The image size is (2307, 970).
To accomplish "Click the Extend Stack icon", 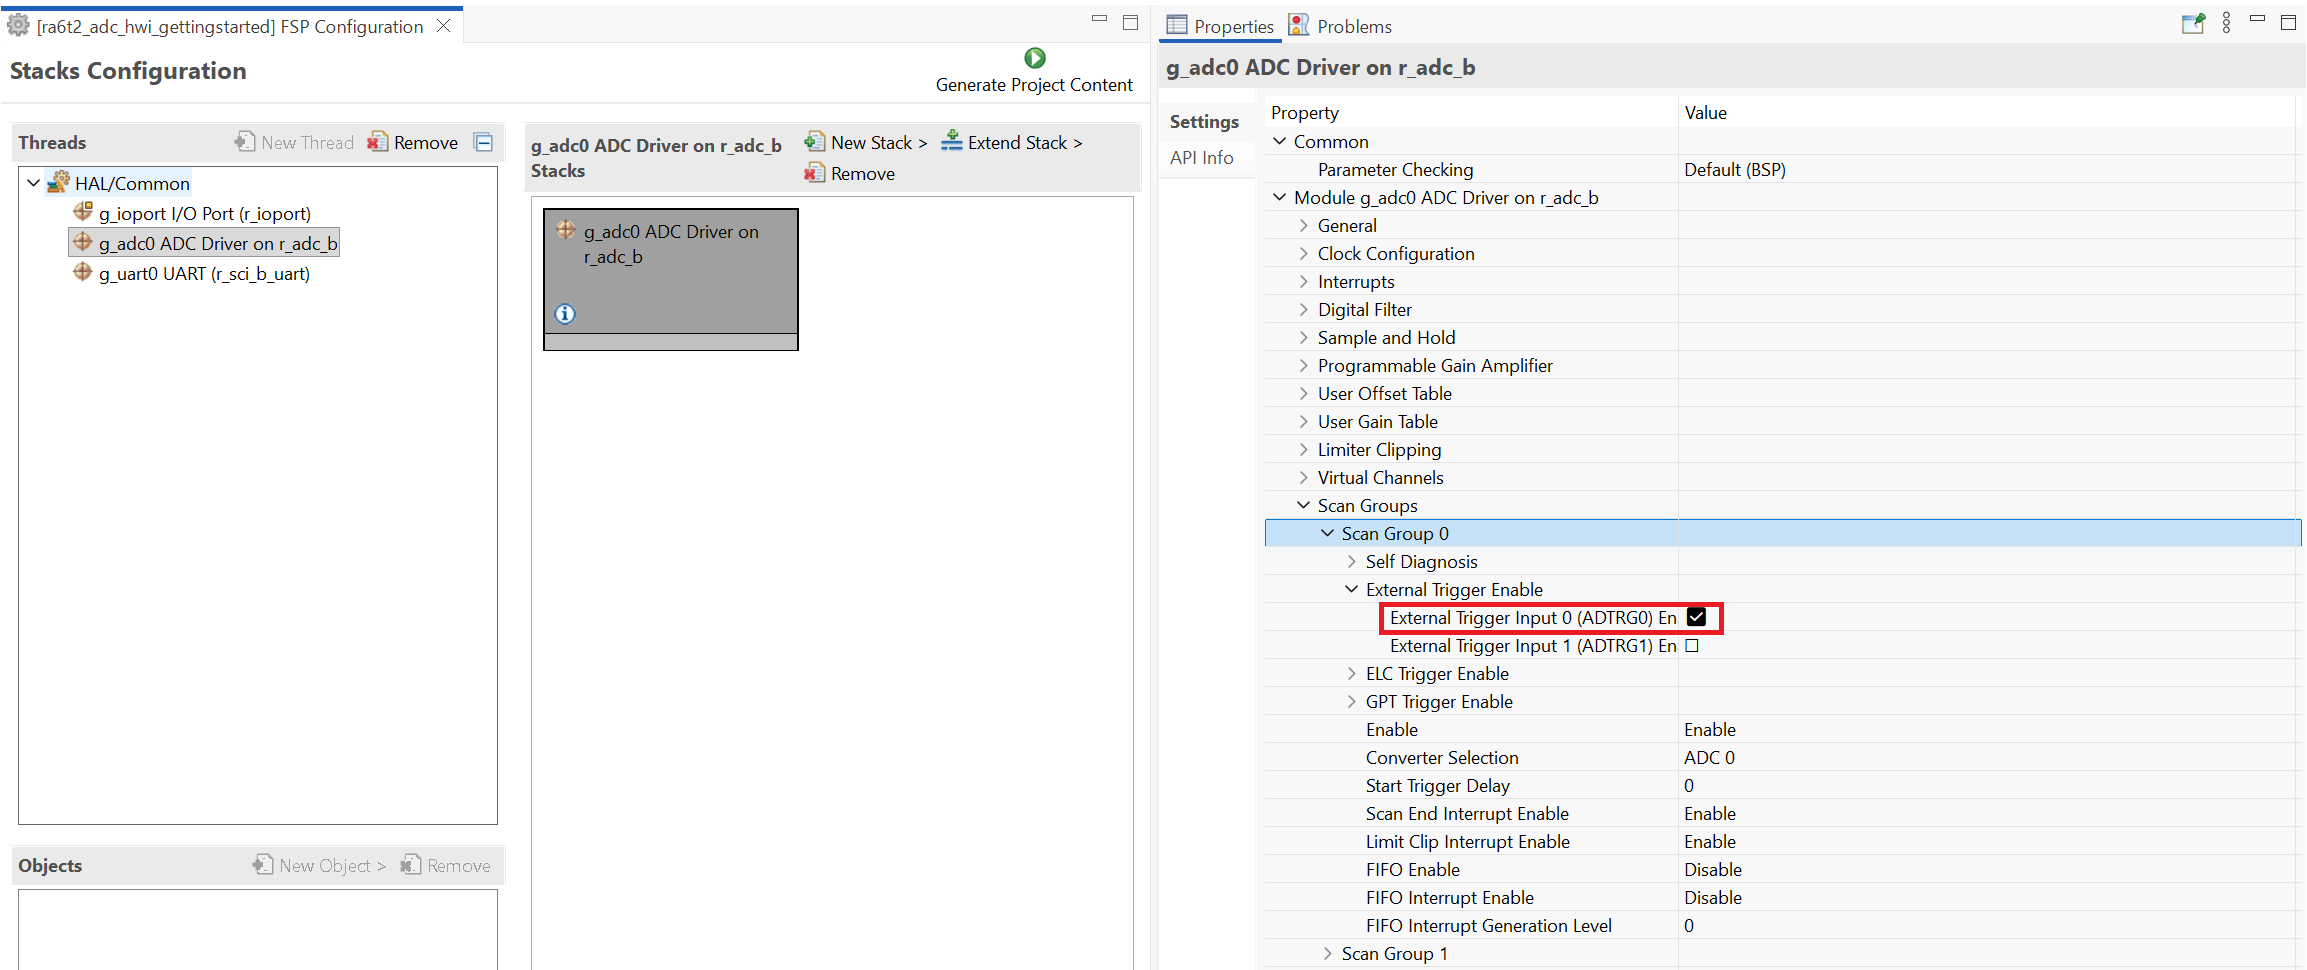I will point(952,142).
